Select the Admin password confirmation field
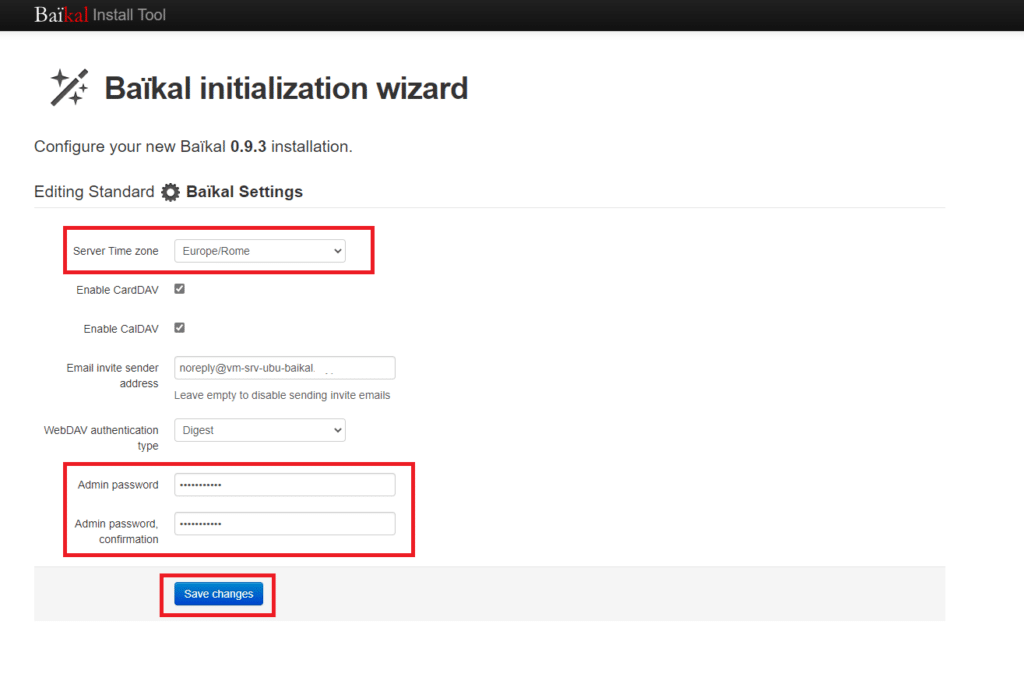 click(284, 524)
